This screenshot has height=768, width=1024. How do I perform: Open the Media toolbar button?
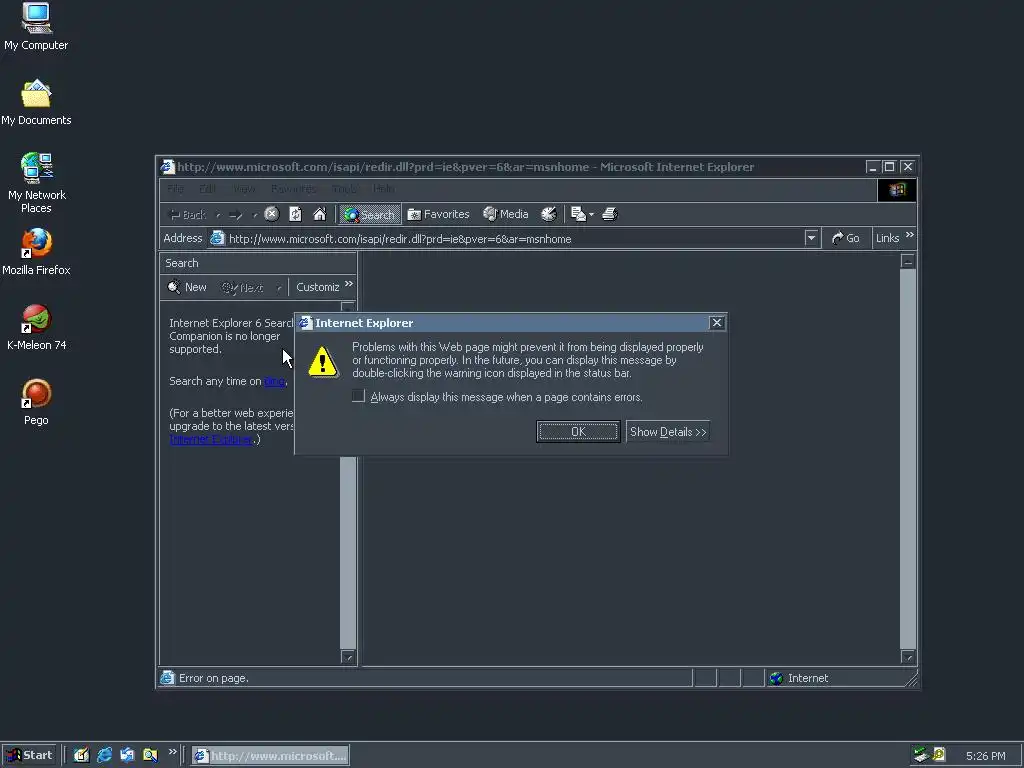pos(505,214)
